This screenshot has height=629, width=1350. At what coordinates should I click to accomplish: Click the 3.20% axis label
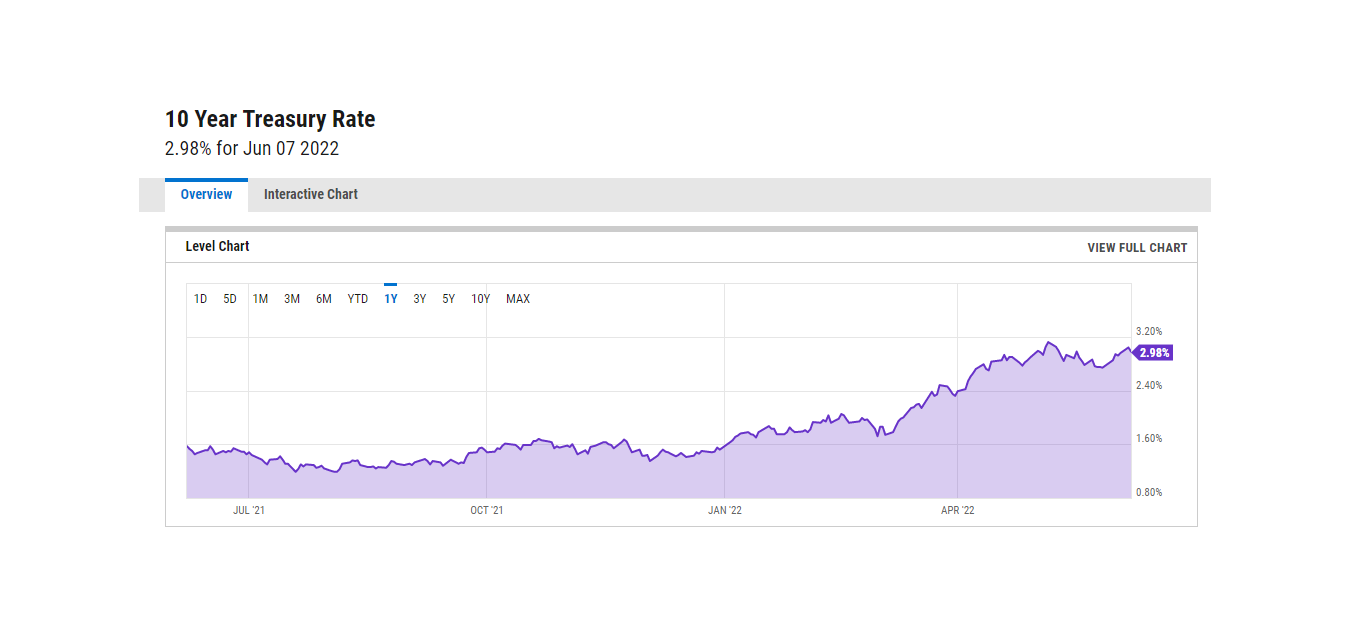tap(1149, 331)
